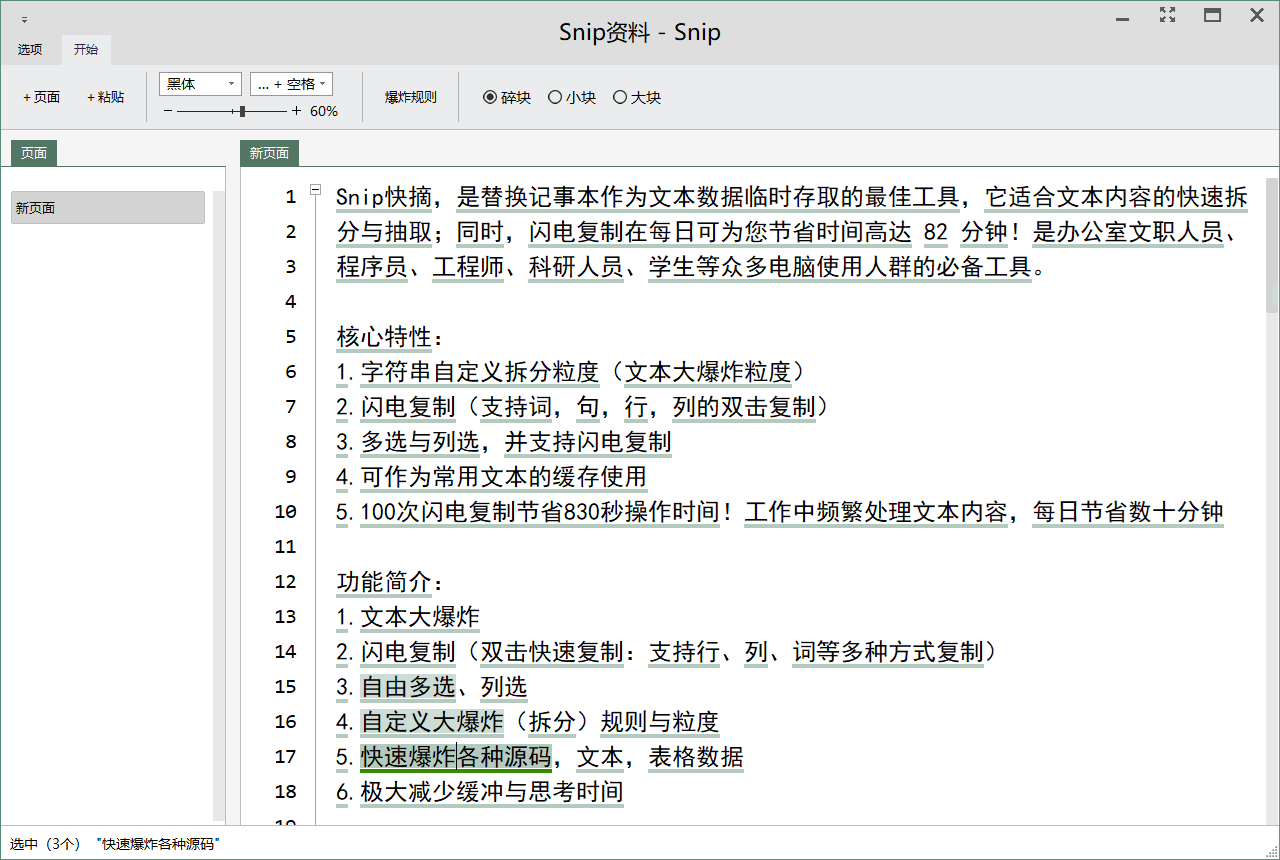Enter full screen mode from title bar
This screenshot has width=1280, height=860.
(1168, 14)
